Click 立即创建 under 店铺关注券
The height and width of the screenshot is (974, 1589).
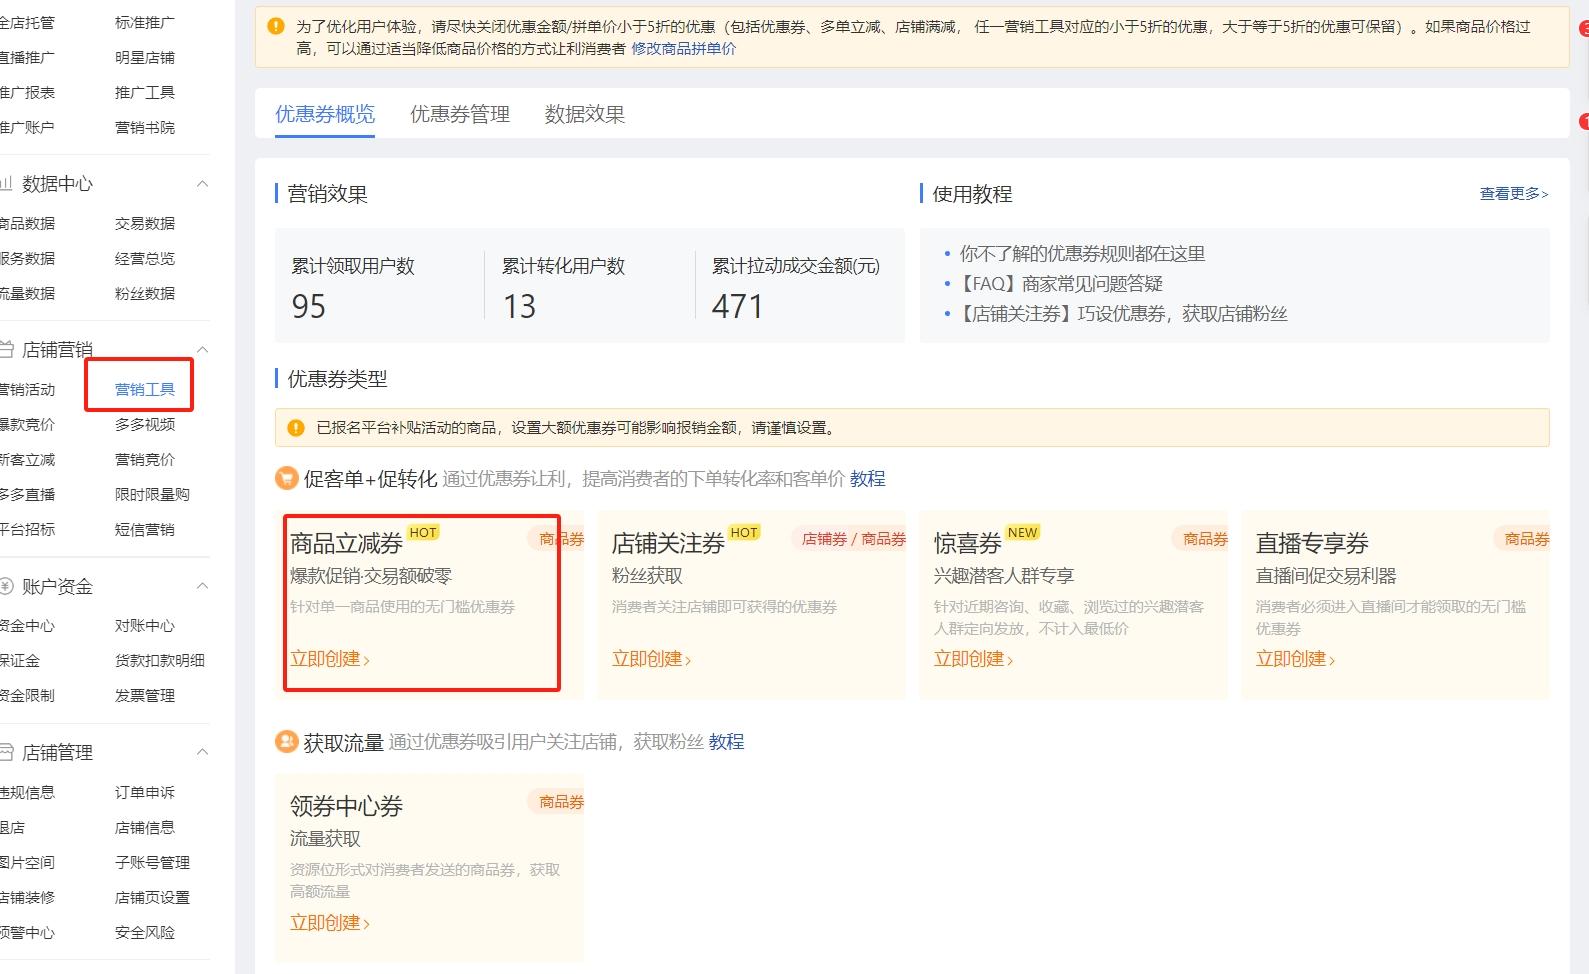pyautogui.click(x=652, y=659)
